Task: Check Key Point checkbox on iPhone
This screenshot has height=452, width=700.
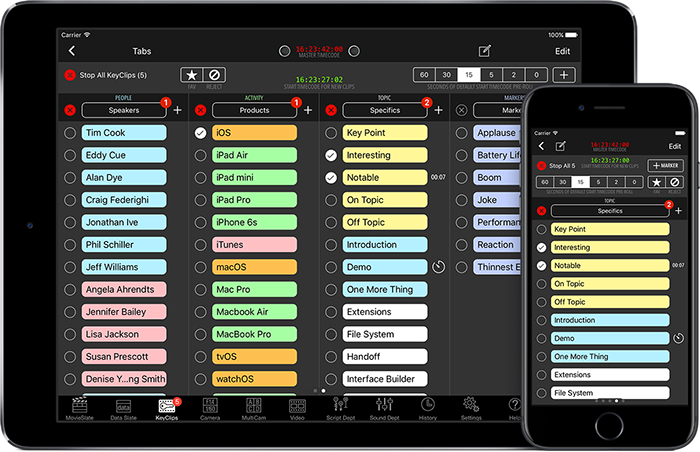Action: [x=542, y=229]
